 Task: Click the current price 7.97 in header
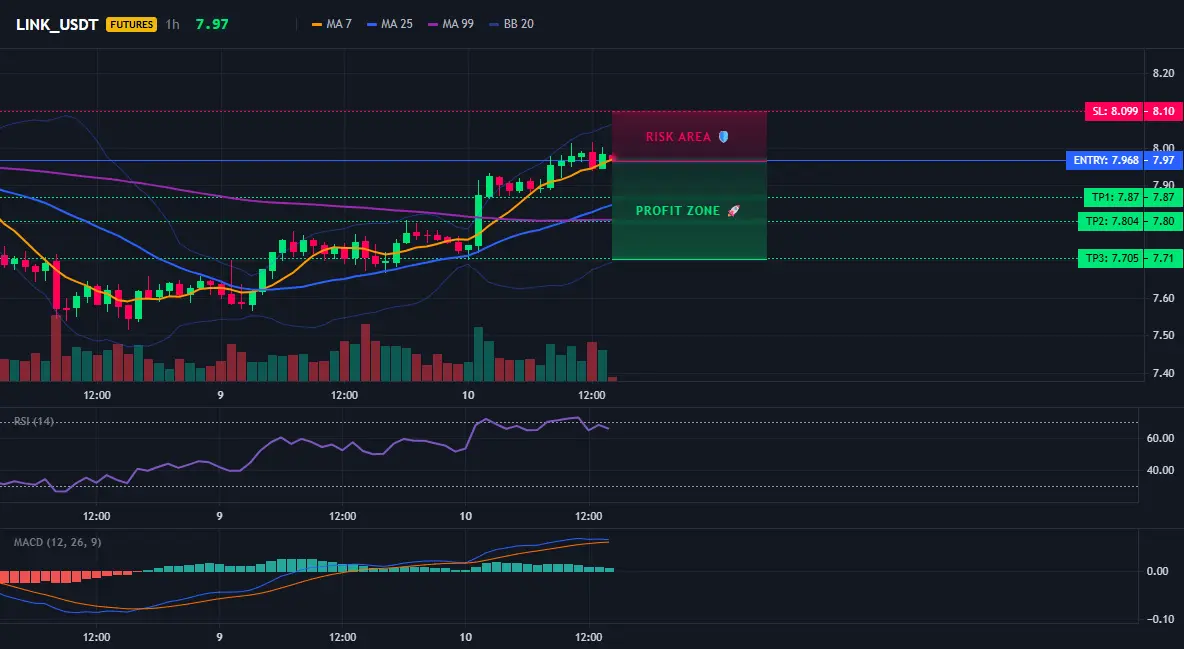click(212, 24)
